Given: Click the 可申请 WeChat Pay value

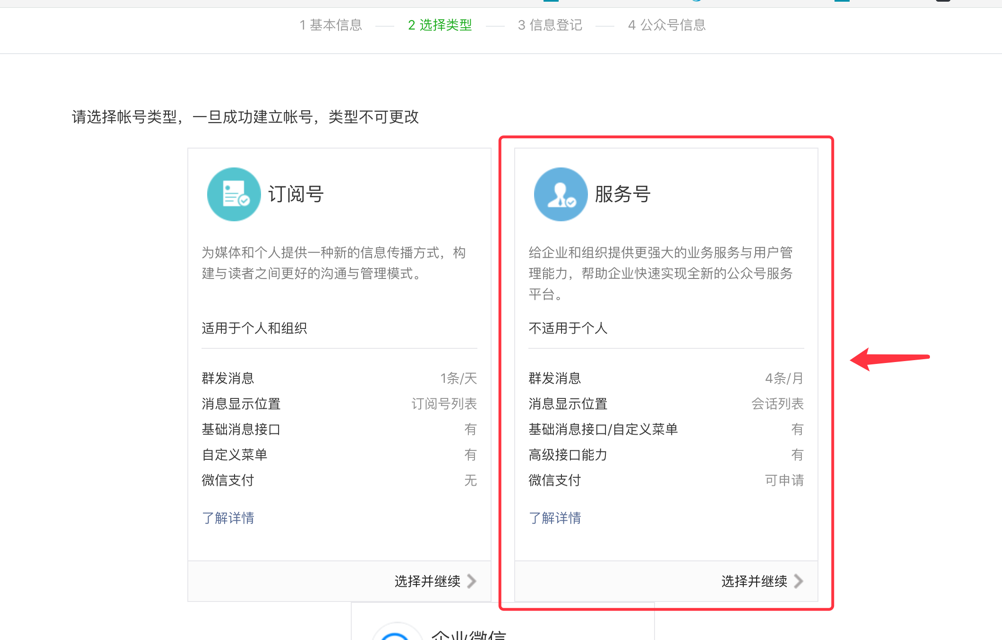Looking at the screenshot, I should click(784, 480).
